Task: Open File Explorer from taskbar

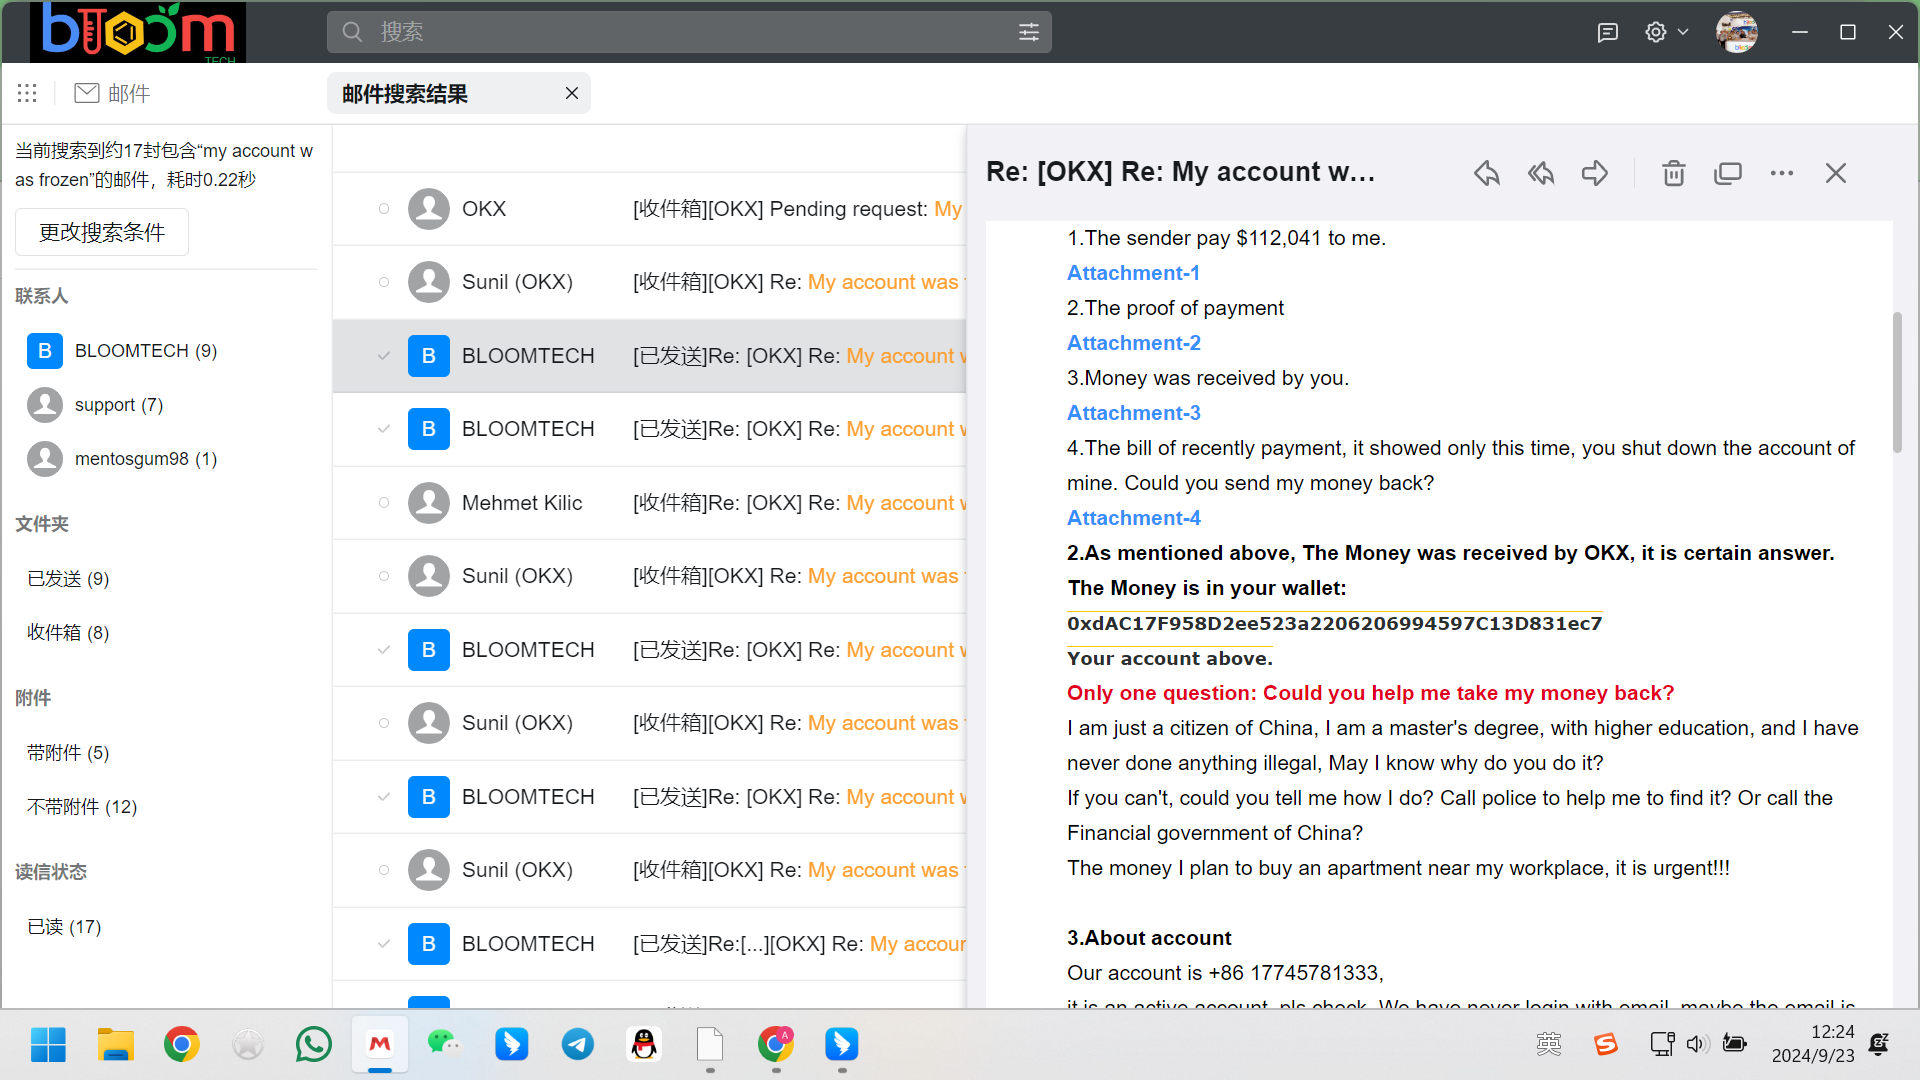Action: 115,1045
